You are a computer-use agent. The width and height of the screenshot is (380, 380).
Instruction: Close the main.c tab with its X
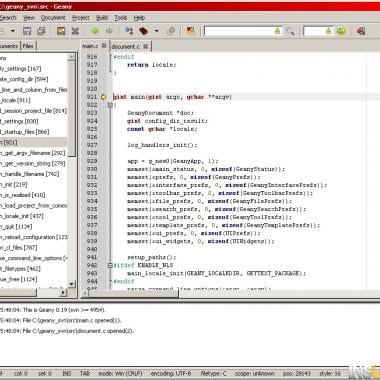pyautogui.click(x=104, y=46)
